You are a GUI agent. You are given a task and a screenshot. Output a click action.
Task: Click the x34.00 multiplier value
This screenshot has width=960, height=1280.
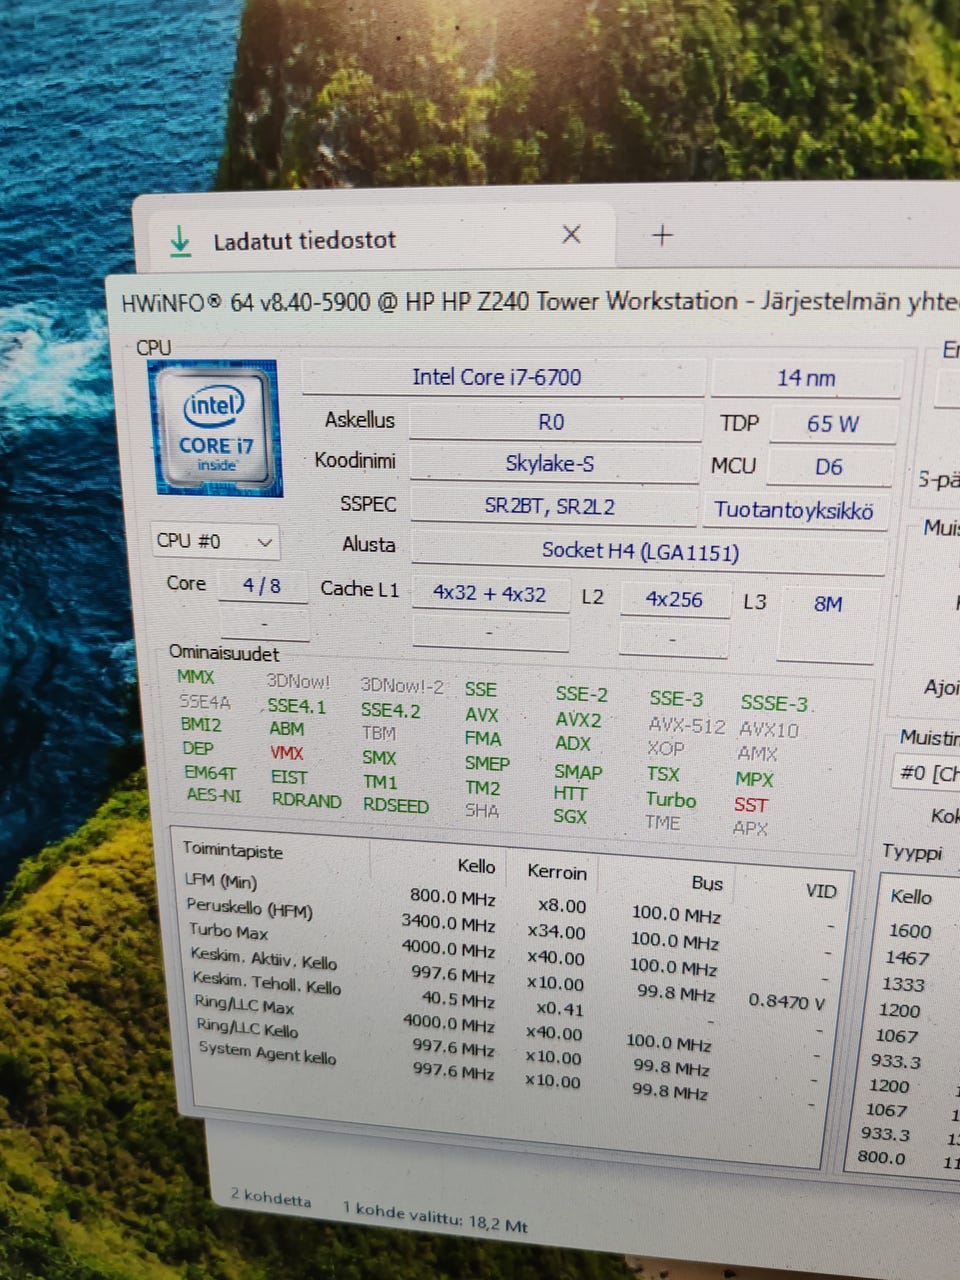(556, 932)
